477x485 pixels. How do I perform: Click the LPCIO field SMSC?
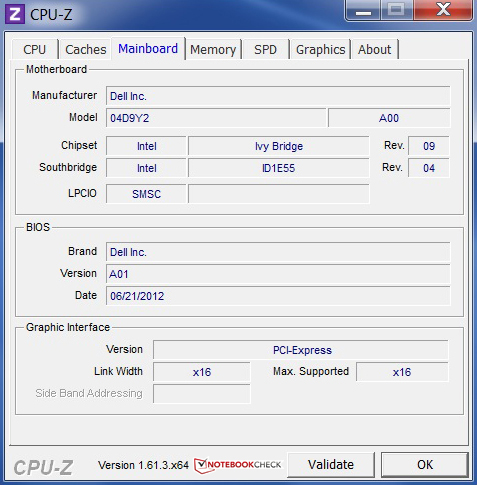[146, 194]
